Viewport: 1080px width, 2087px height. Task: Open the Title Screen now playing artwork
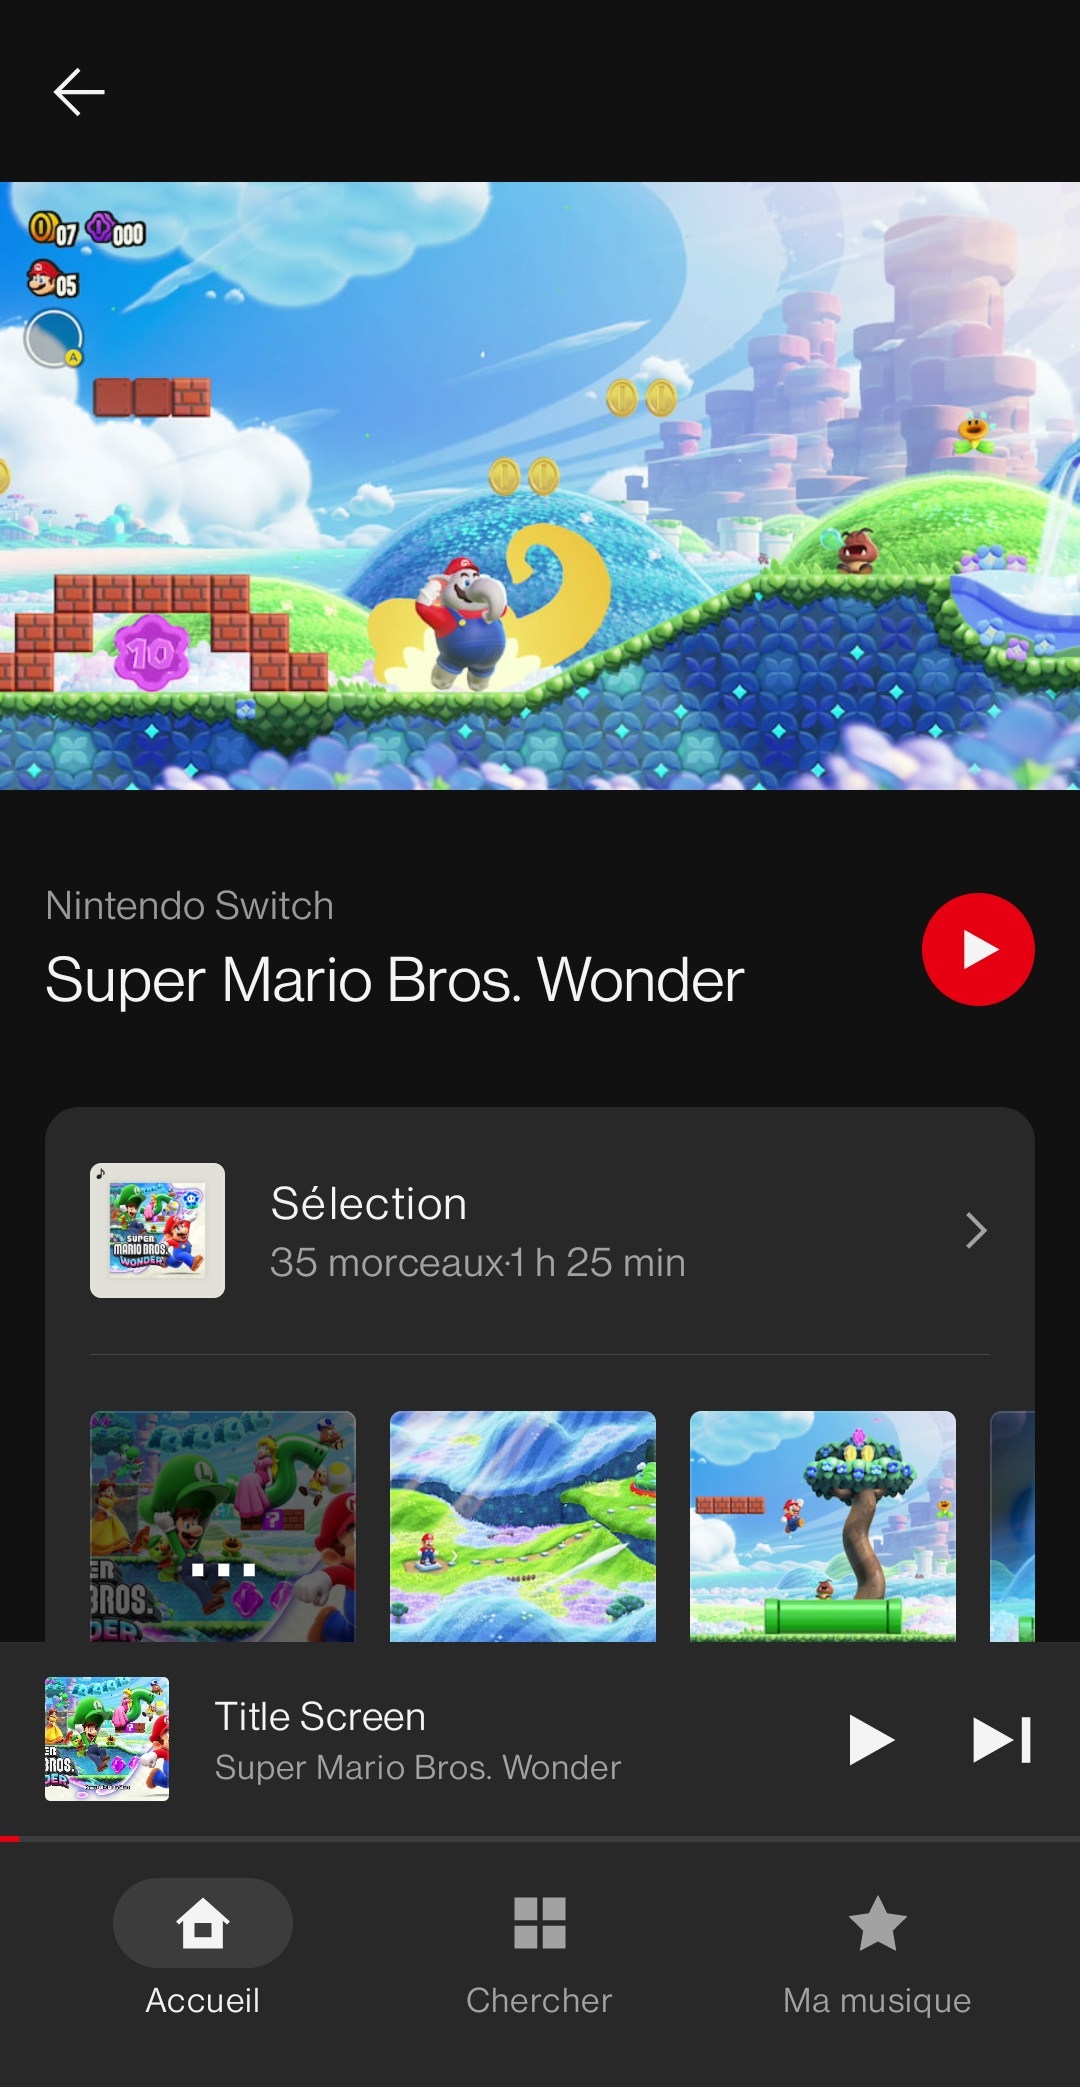107,1739
